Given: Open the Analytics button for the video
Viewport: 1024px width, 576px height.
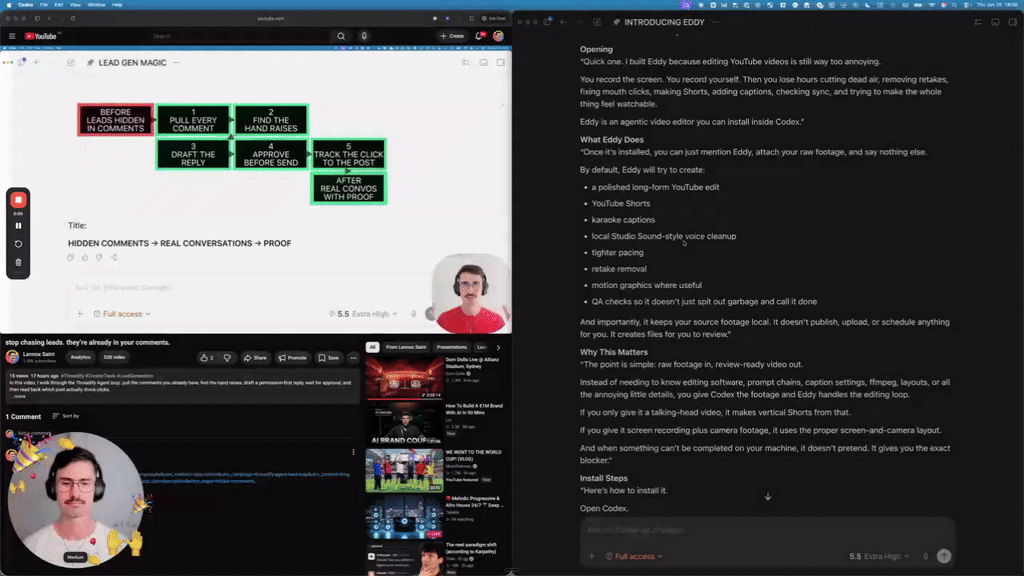Looking at the screenshot, I should (x=80, y=357).
